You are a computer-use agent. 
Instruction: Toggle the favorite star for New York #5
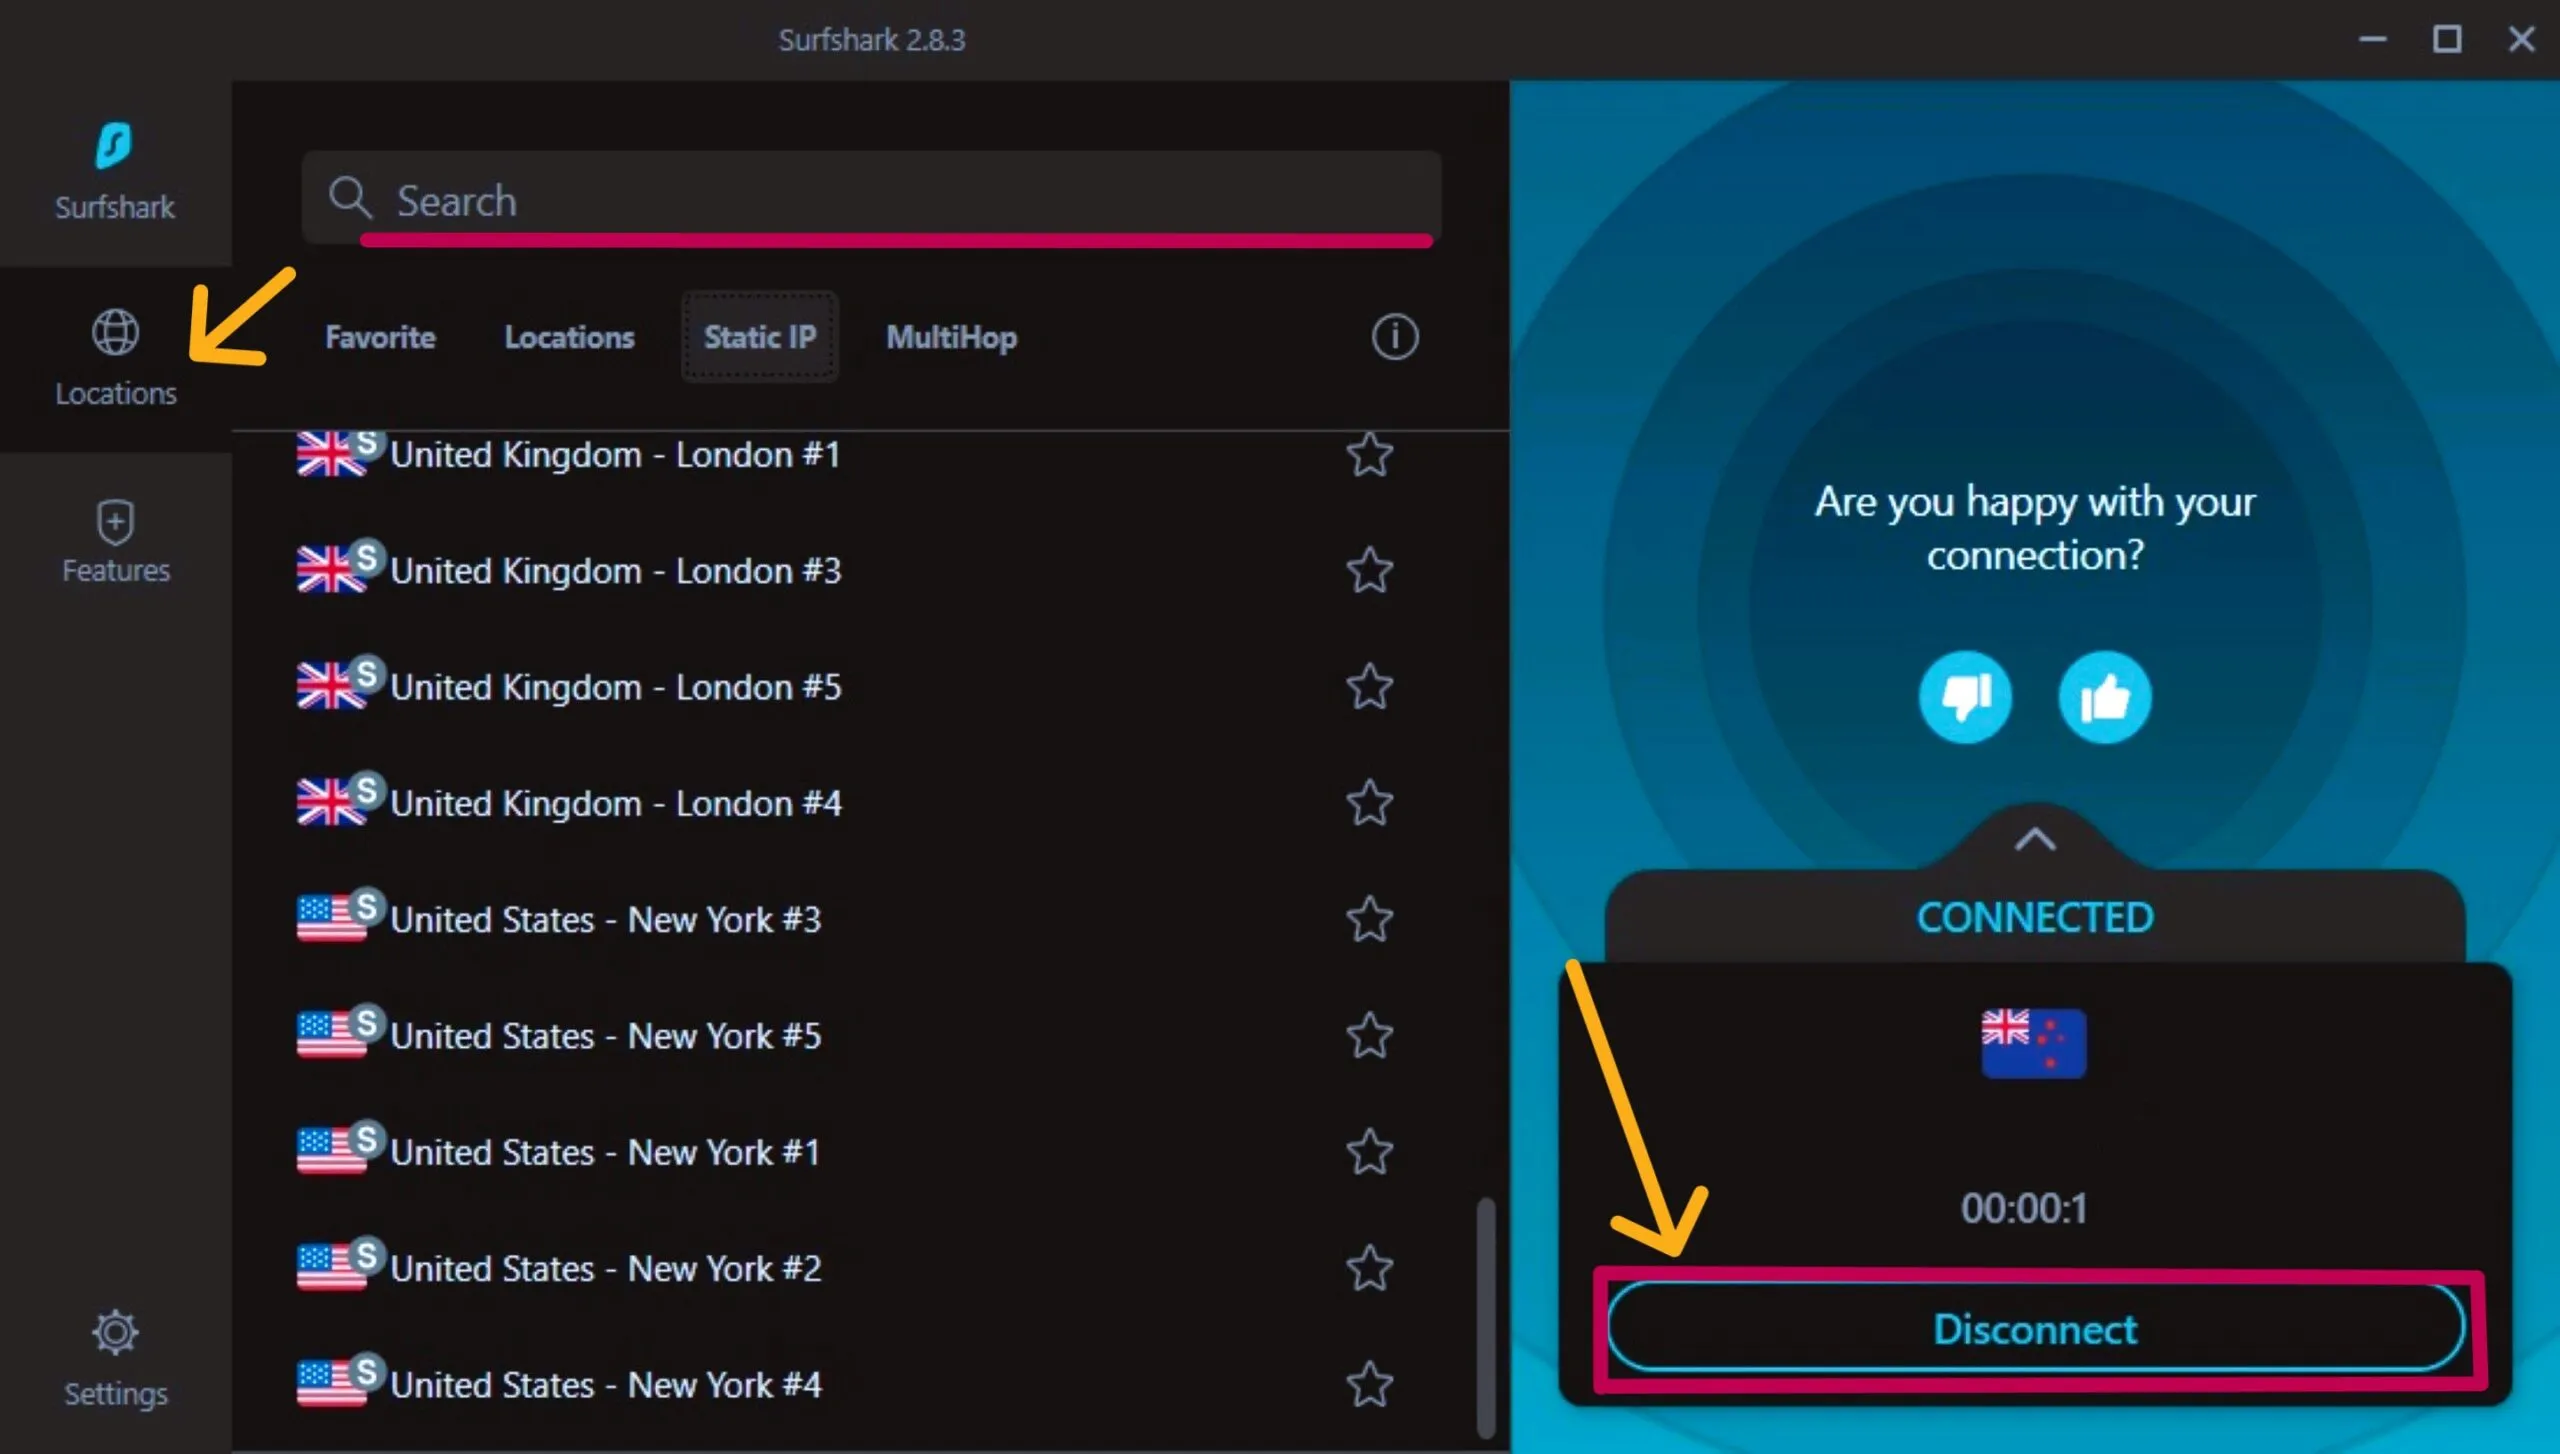tap(1369, 1036)
